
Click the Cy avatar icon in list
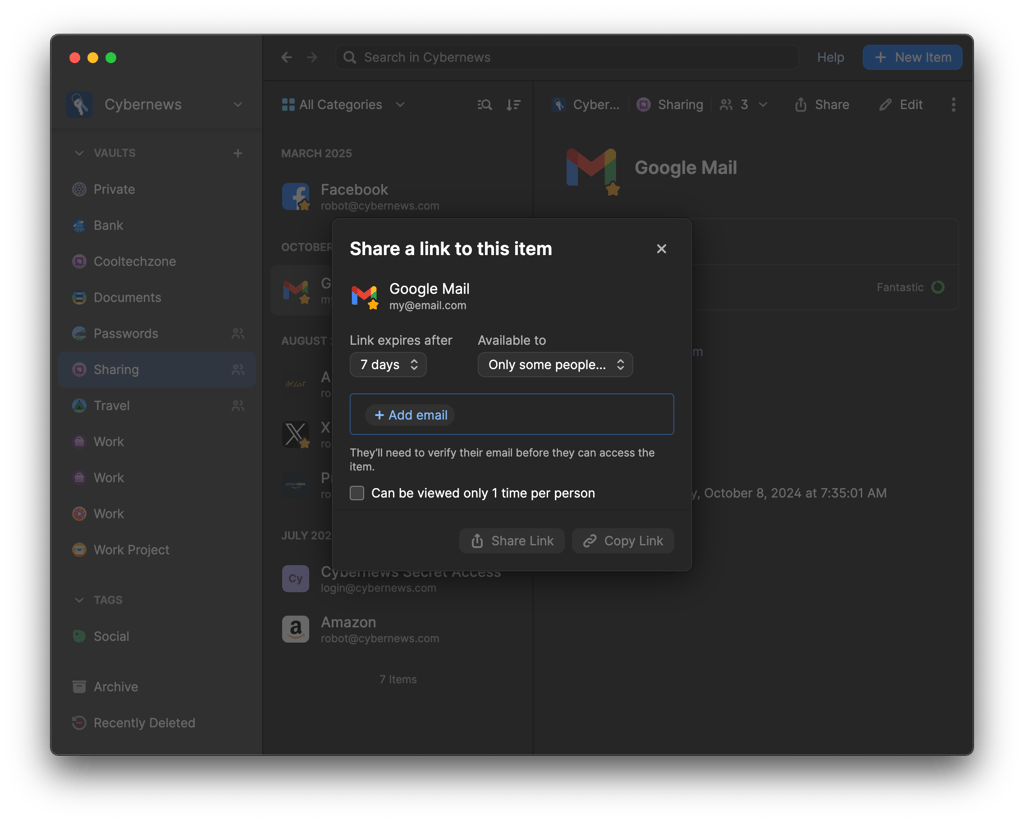click(295, 578)
